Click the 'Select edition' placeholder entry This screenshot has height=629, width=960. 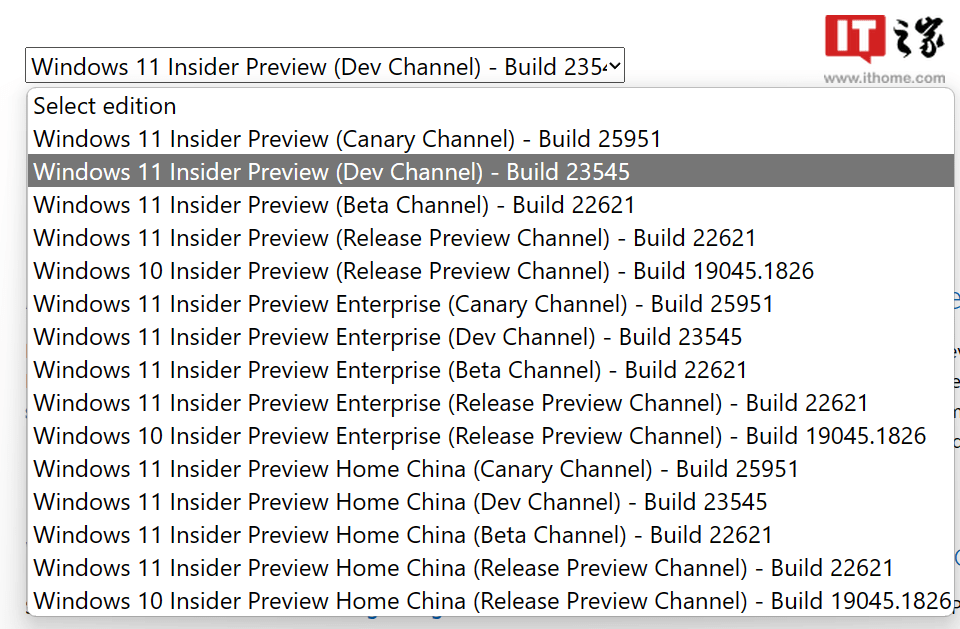tap(104, 105)
